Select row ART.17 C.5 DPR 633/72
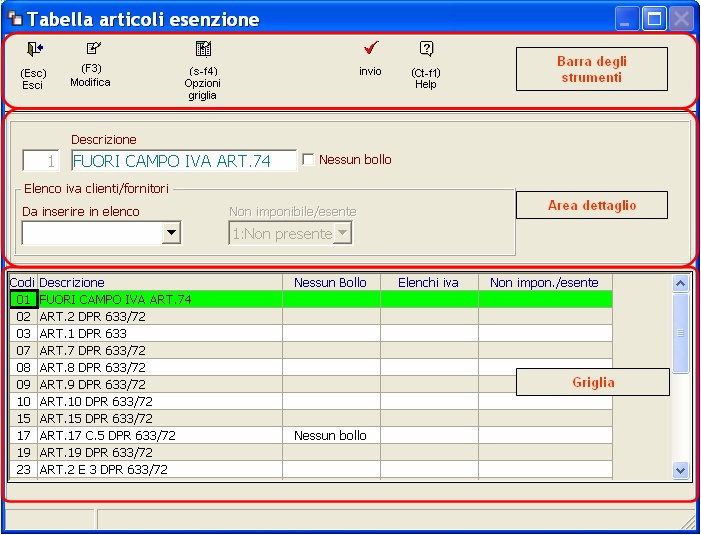The width and height of the screenshot is (701, 535). pos(311,435)
